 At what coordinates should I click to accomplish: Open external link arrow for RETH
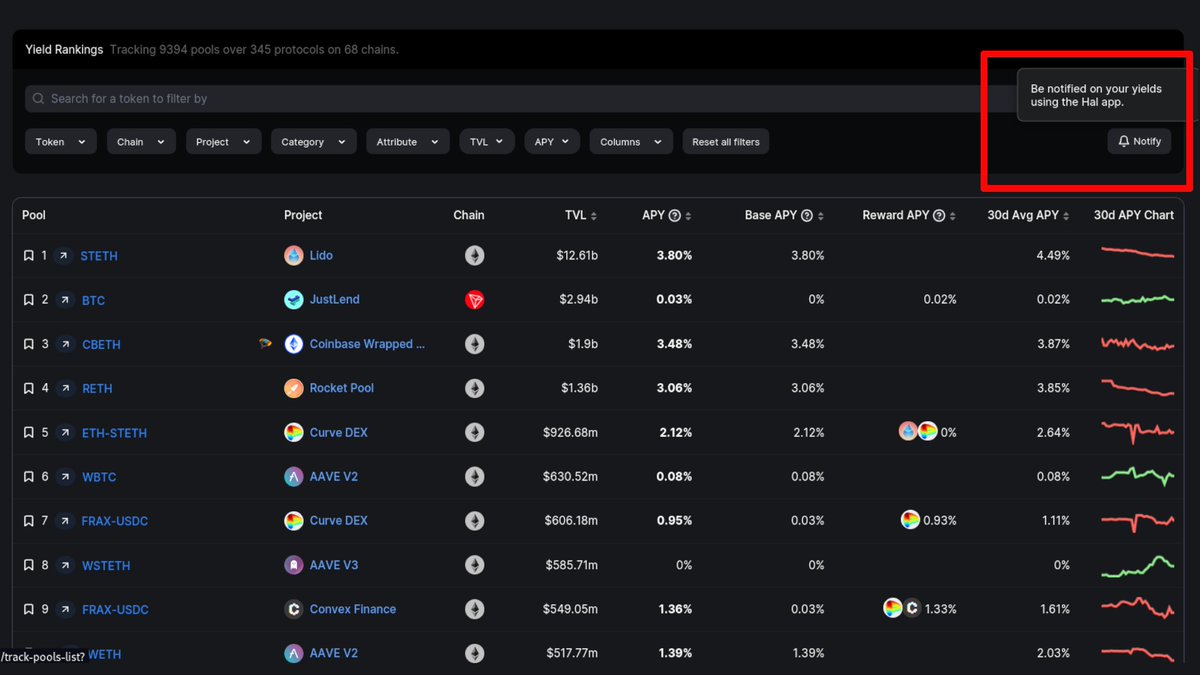point(65,388)
